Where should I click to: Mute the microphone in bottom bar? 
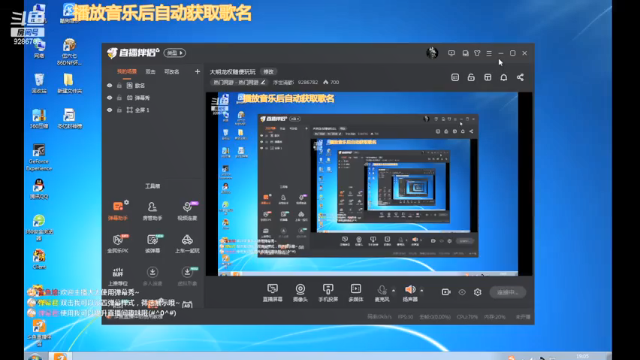pyautogui.click(x=382, y=289)
